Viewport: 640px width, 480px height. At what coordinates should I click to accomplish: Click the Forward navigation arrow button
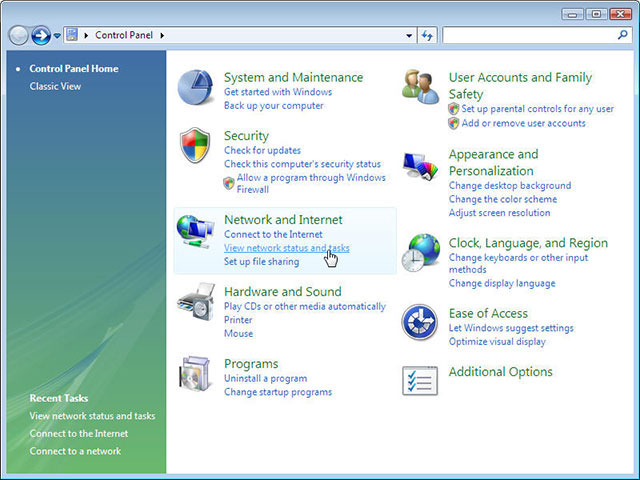pos(41,36)
